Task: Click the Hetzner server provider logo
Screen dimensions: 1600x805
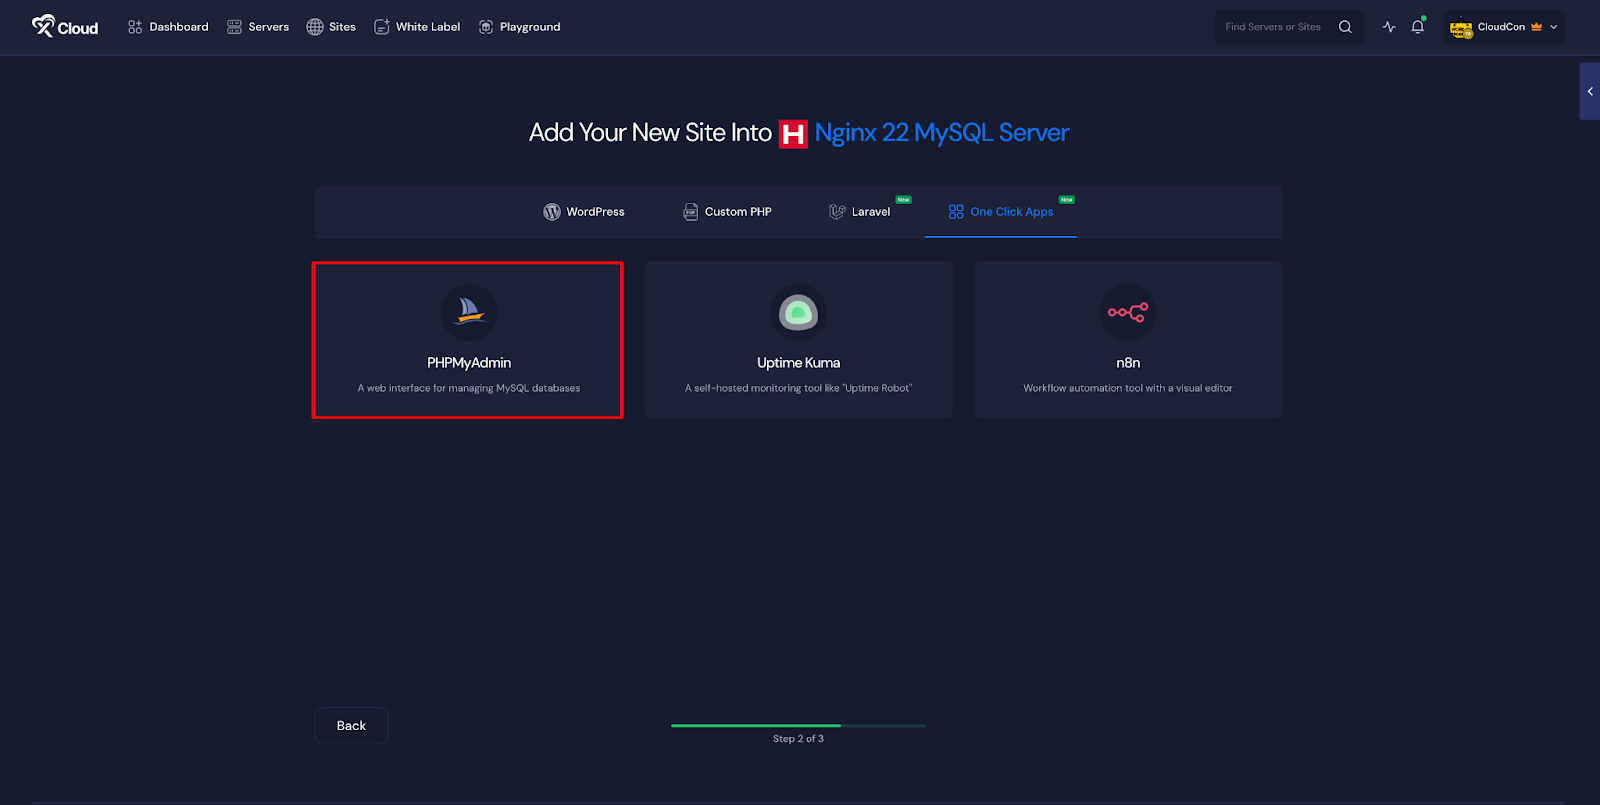Action: [793, 134]
